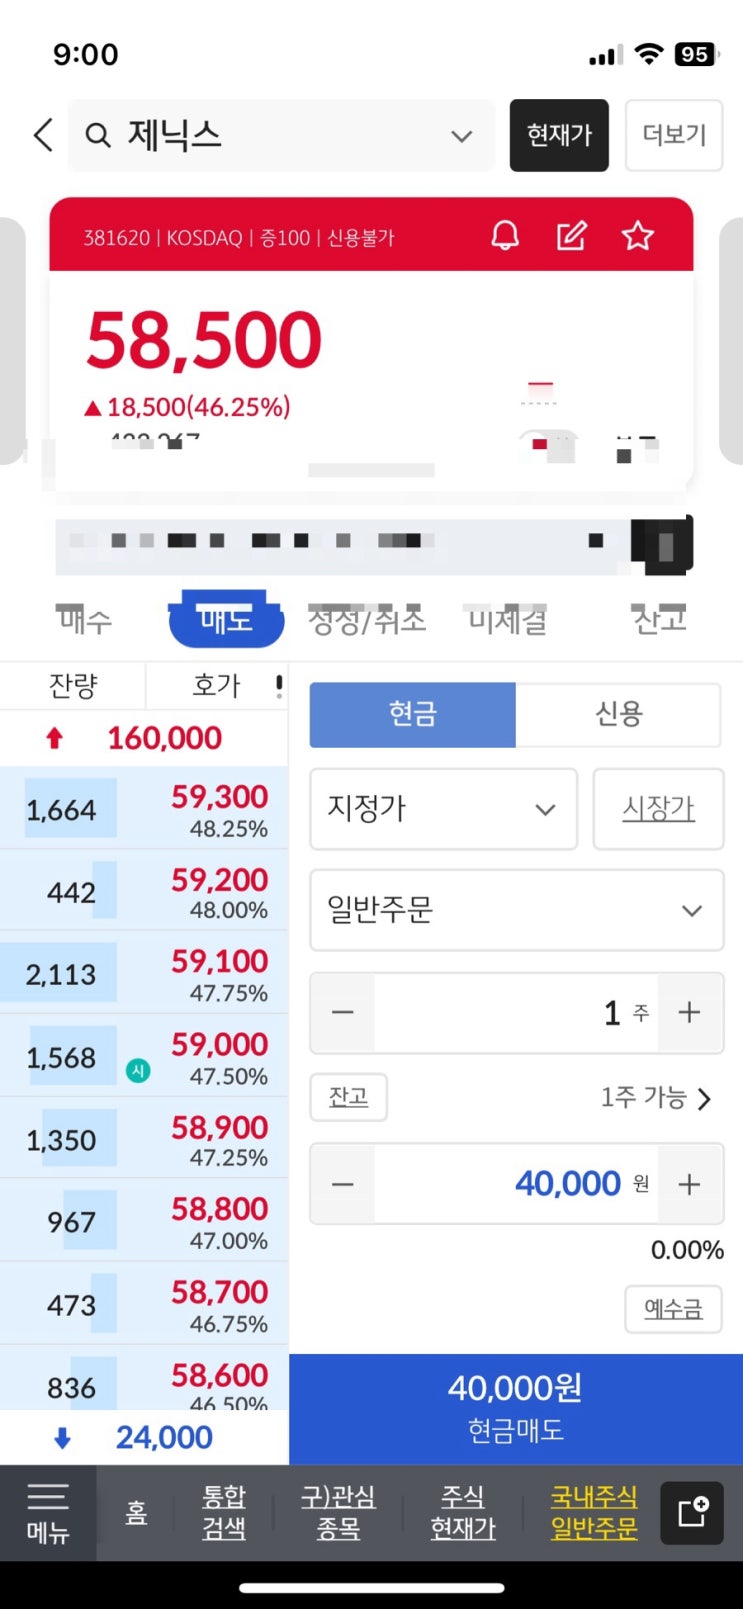Screen dimensions: 743x1609
Task: Expand the 제닉스 stock search dropdown
Action: pyautogui.click(x=461, y=136)
